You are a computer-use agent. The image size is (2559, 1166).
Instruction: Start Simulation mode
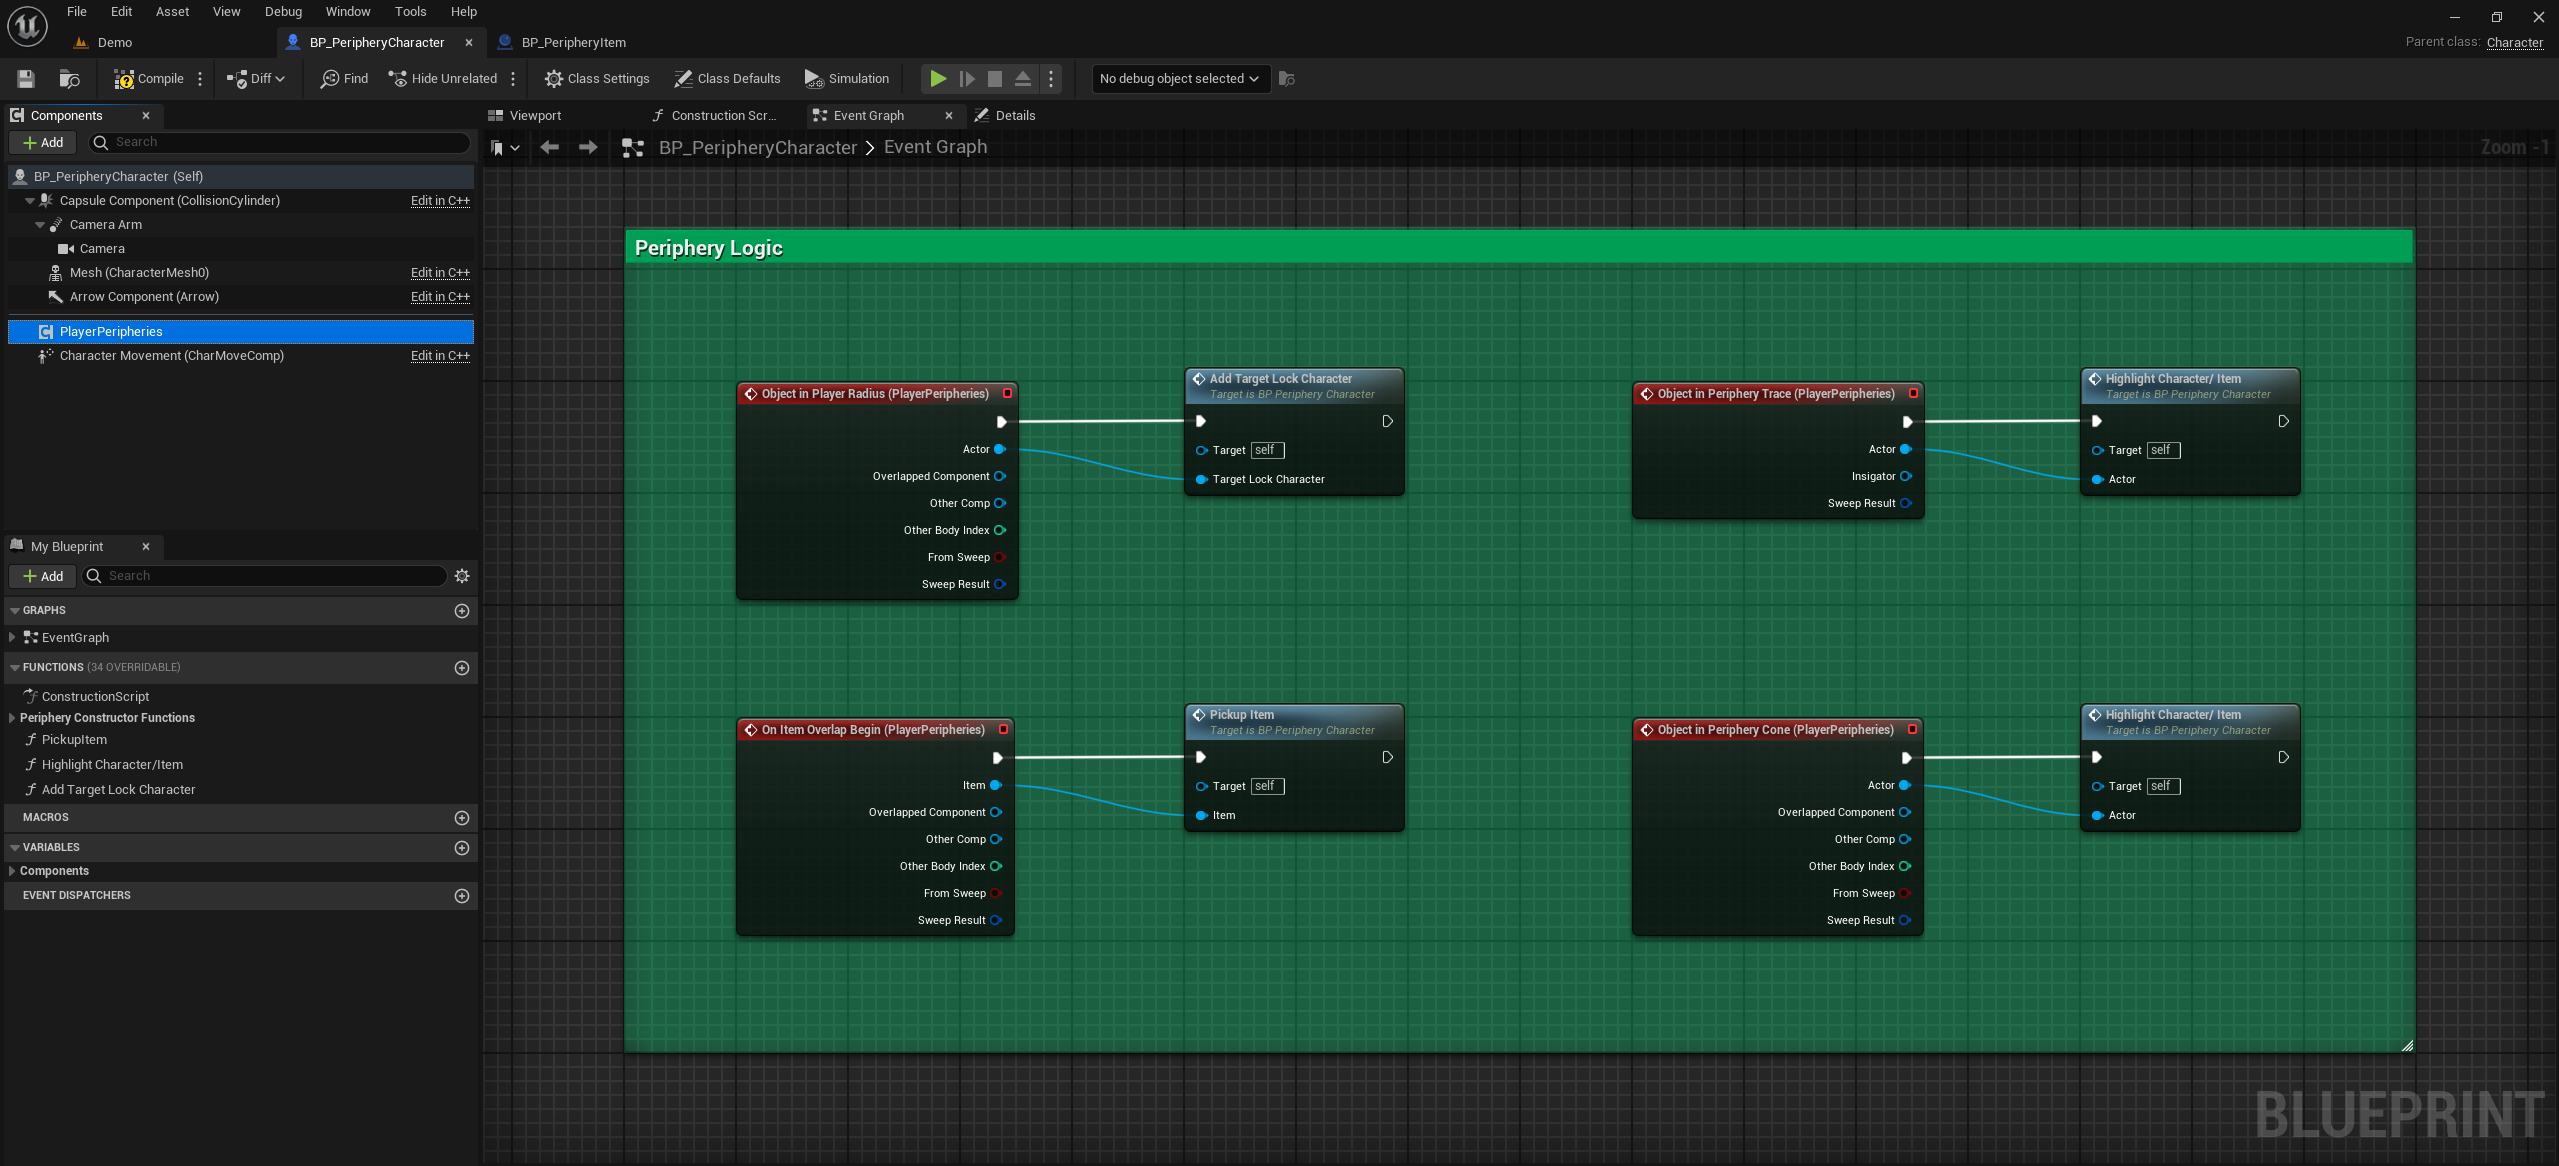[x=846, y=79]
